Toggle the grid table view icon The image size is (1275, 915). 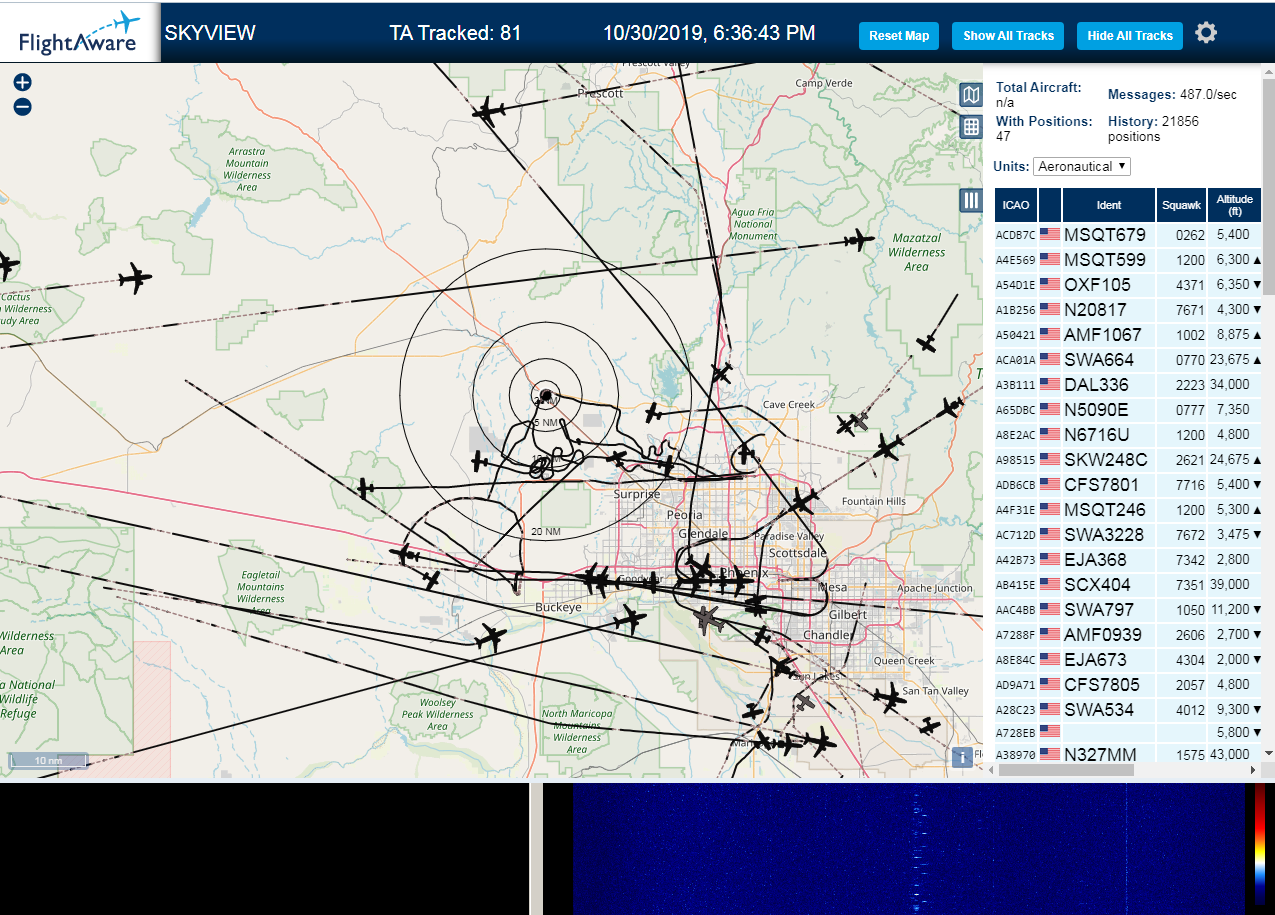click(x=970, y=127)
